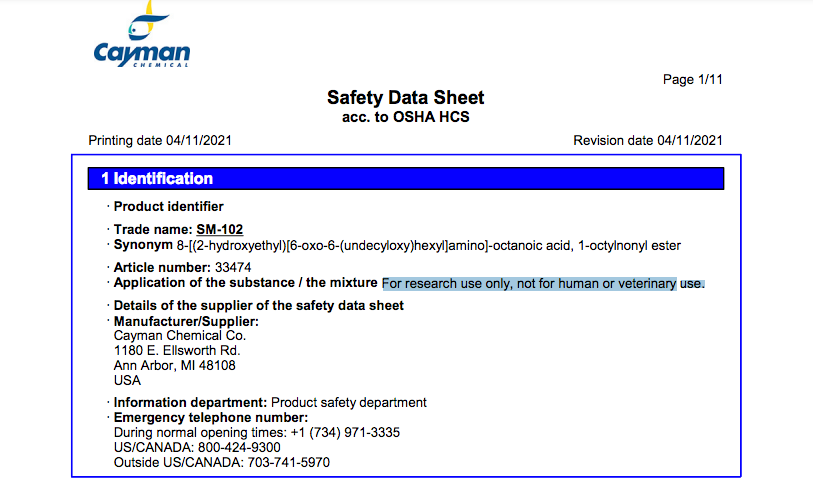Click the Revision date 04/11/2021 text

[x=648, y=140]
